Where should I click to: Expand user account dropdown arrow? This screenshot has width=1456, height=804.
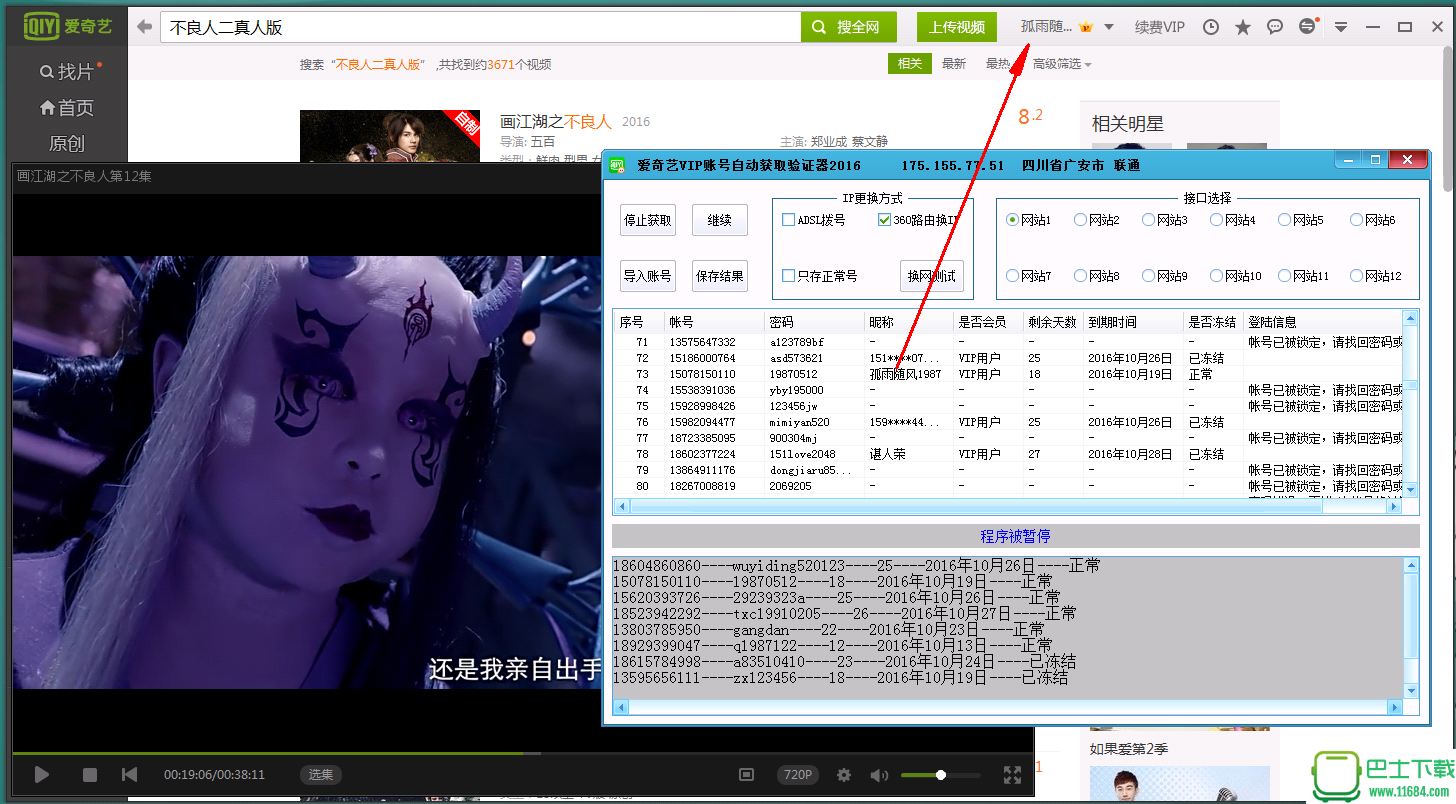(x=1109, y=27)
